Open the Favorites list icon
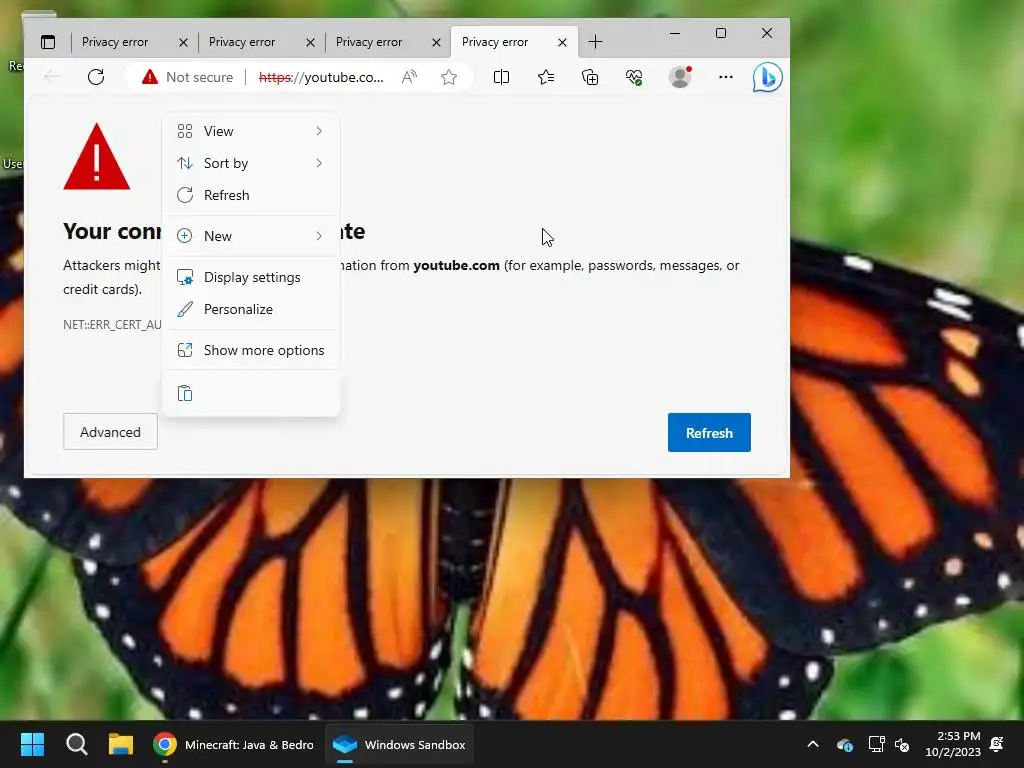This screenshot has width=1024, height=768. pyautogui.click(x=546, y=77)
